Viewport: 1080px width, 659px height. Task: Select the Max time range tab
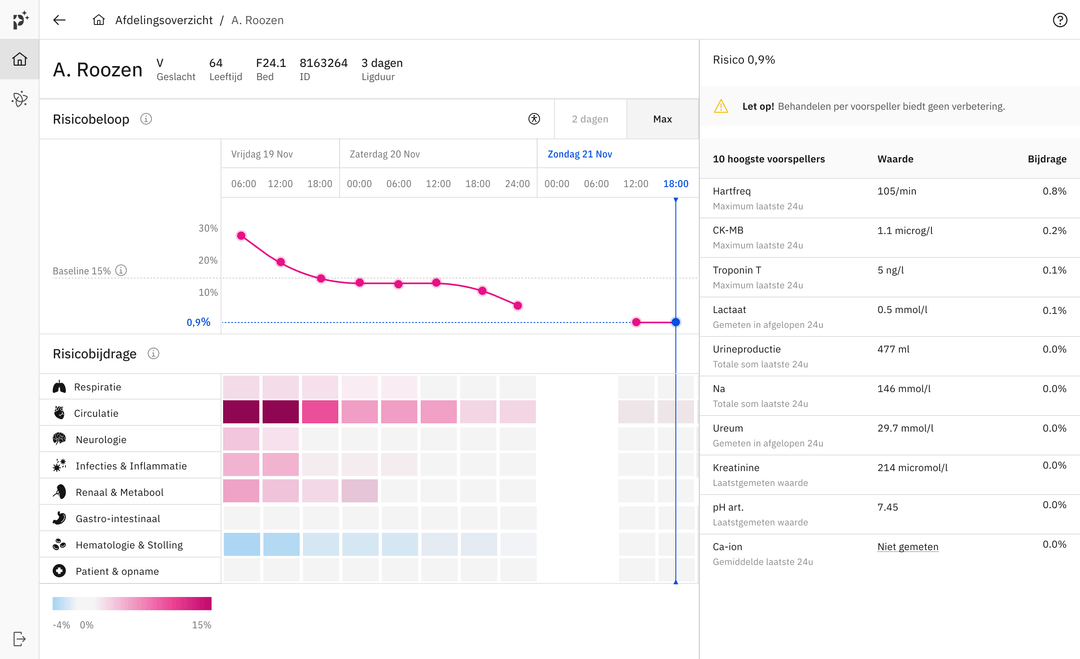pyautogui.click(x=663, y=119)
